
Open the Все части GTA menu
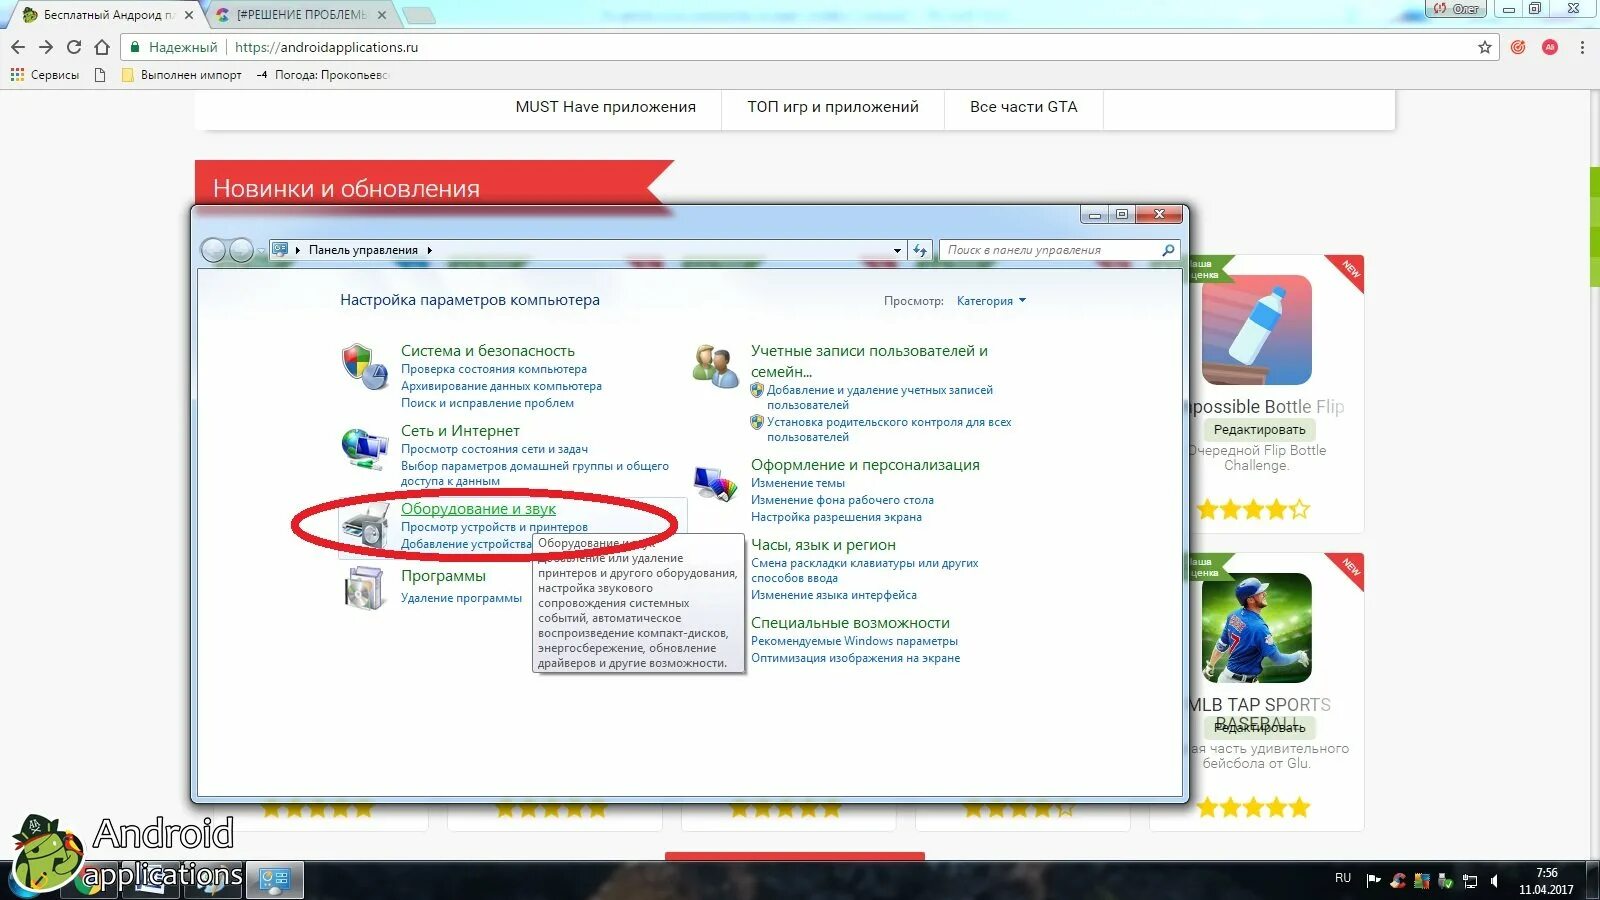click(1024, 107)
